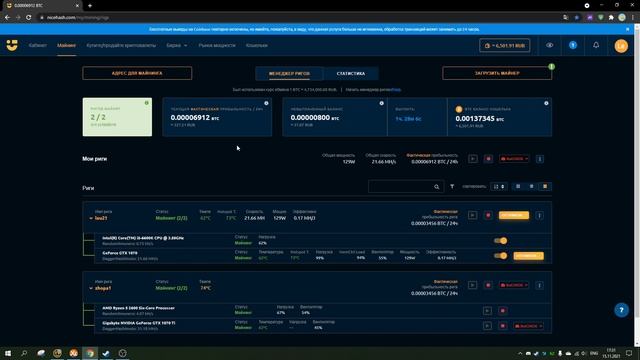Open Windows taskbar search icon
640x360 pixels.
(24, 353)
